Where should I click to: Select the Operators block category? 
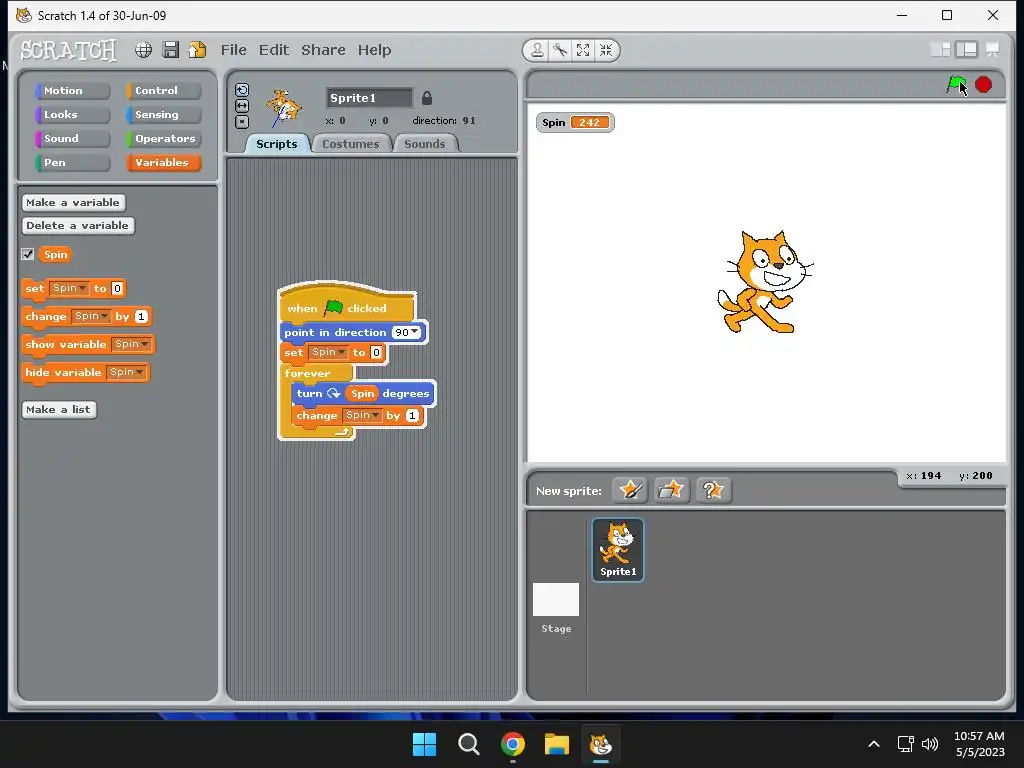163,138
